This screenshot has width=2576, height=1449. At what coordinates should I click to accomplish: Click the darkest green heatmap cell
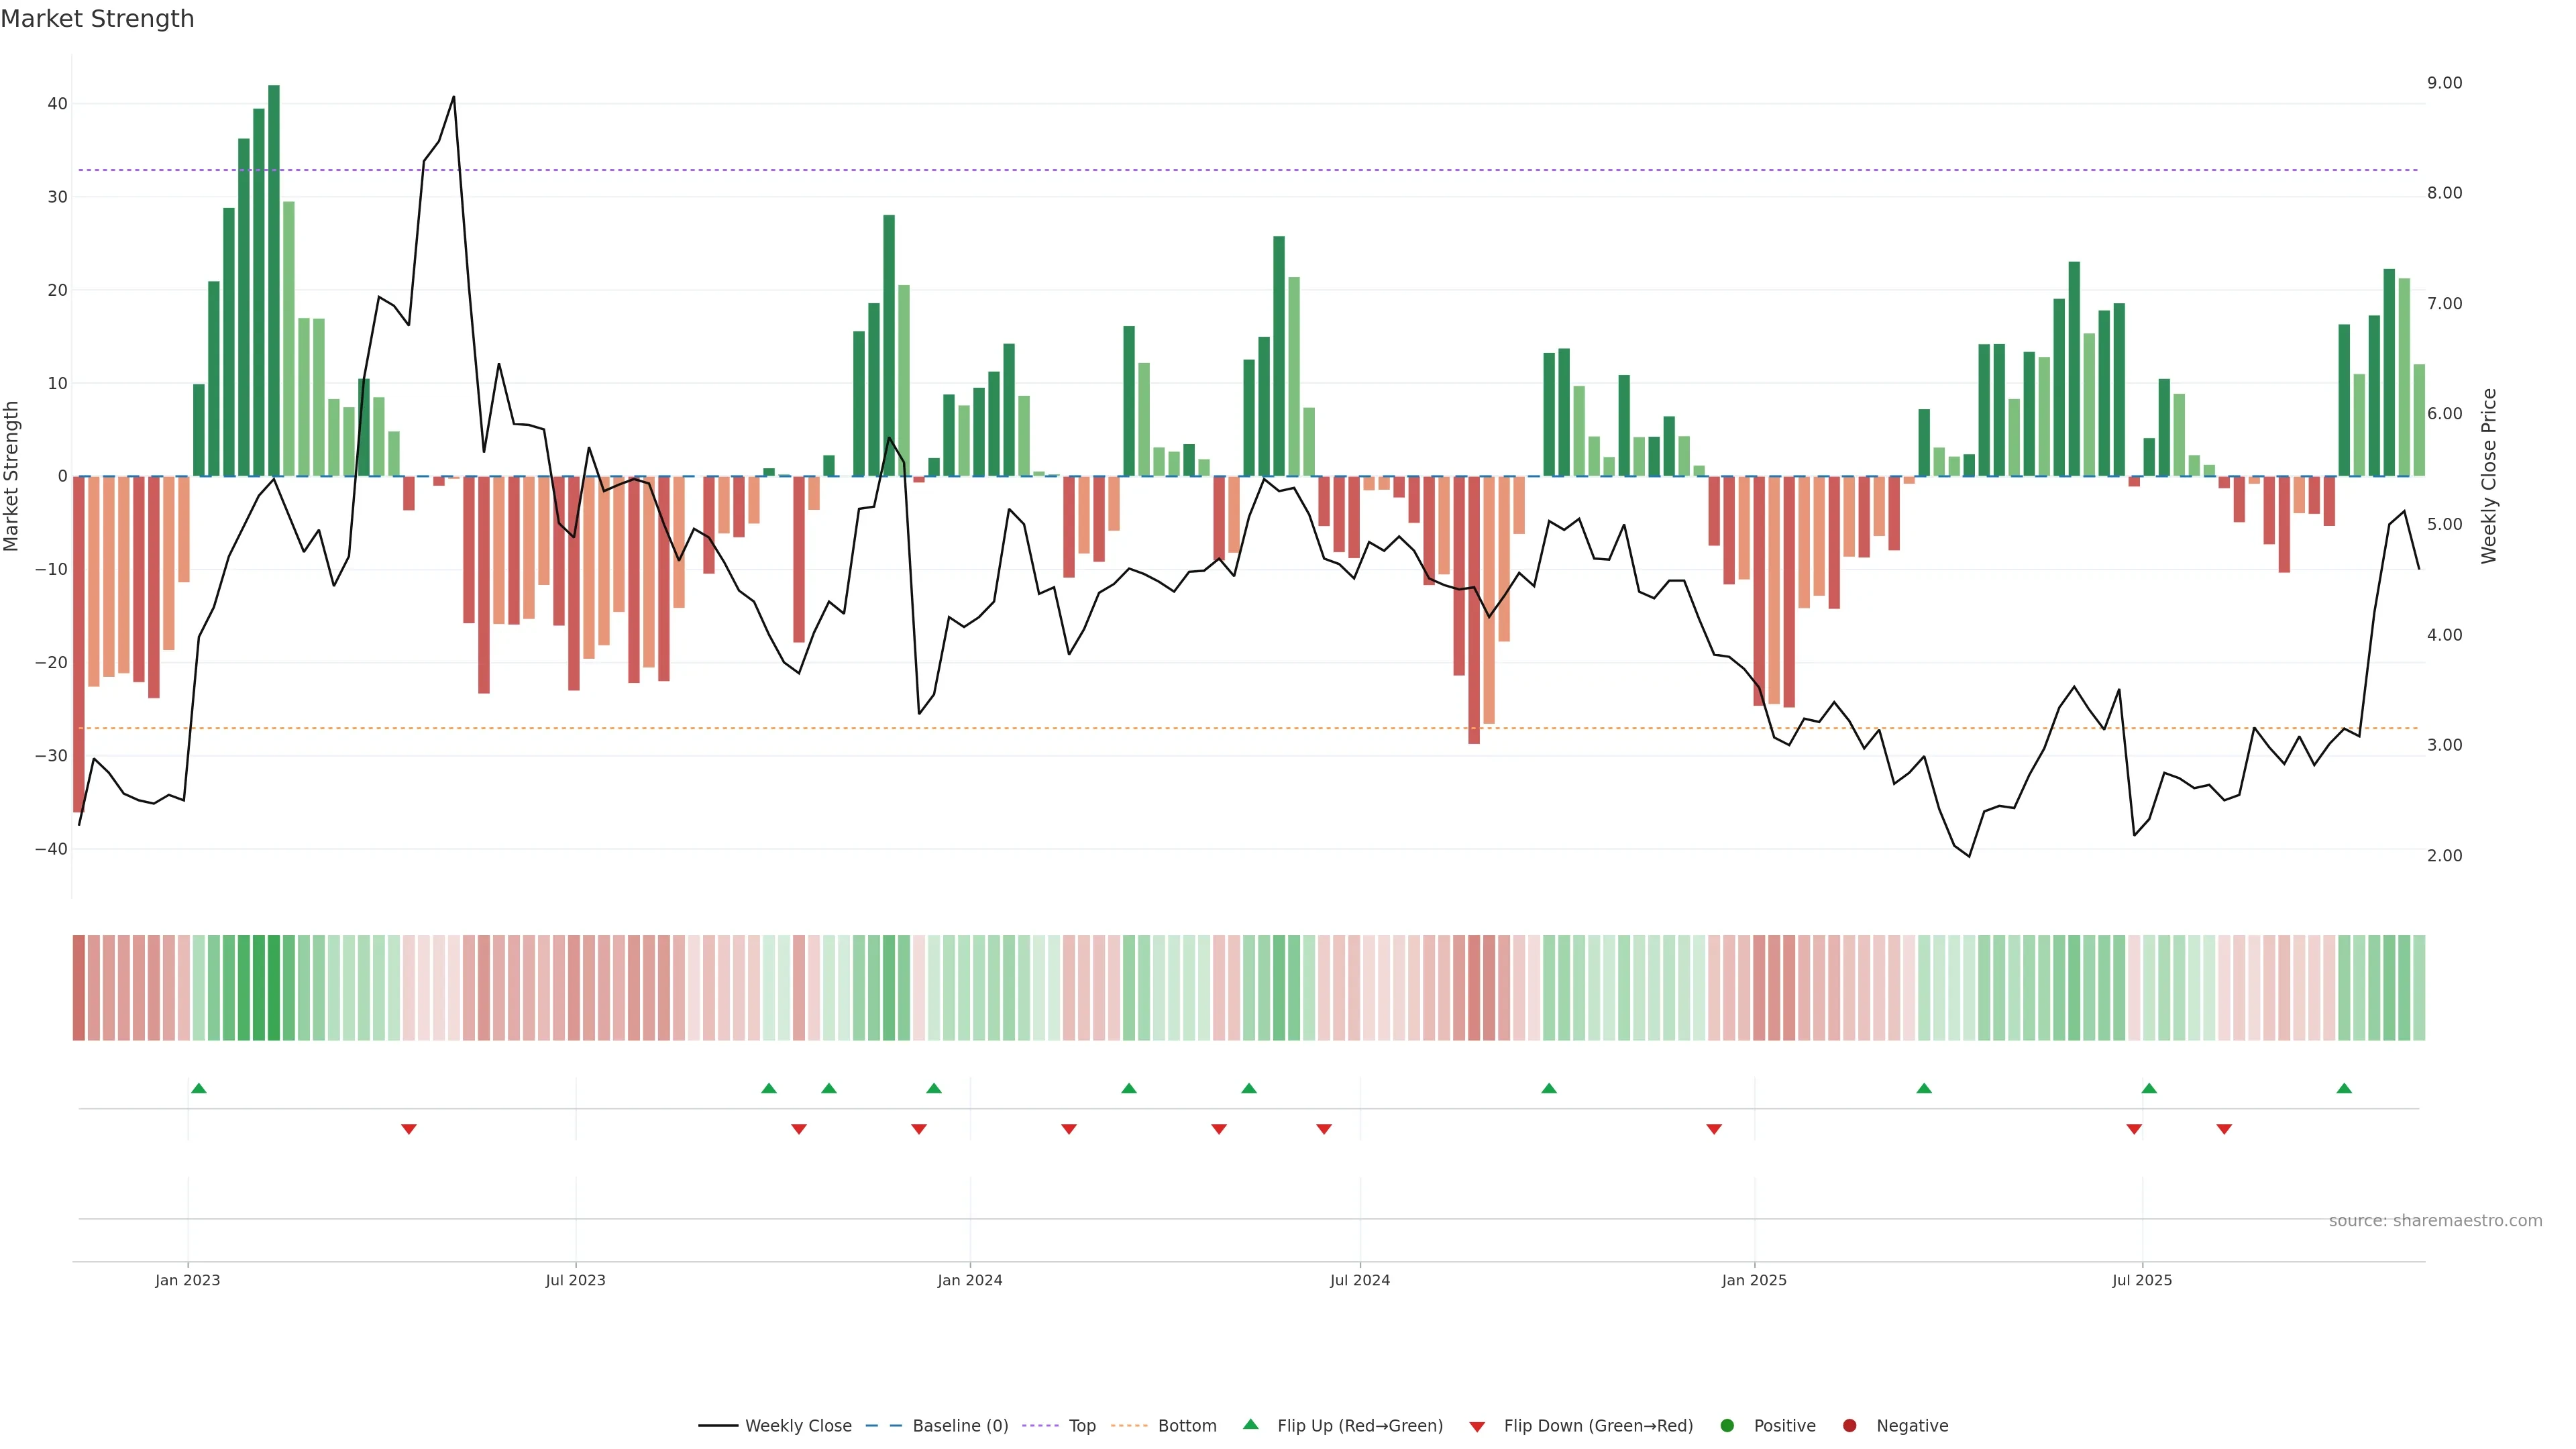(274, 988)
